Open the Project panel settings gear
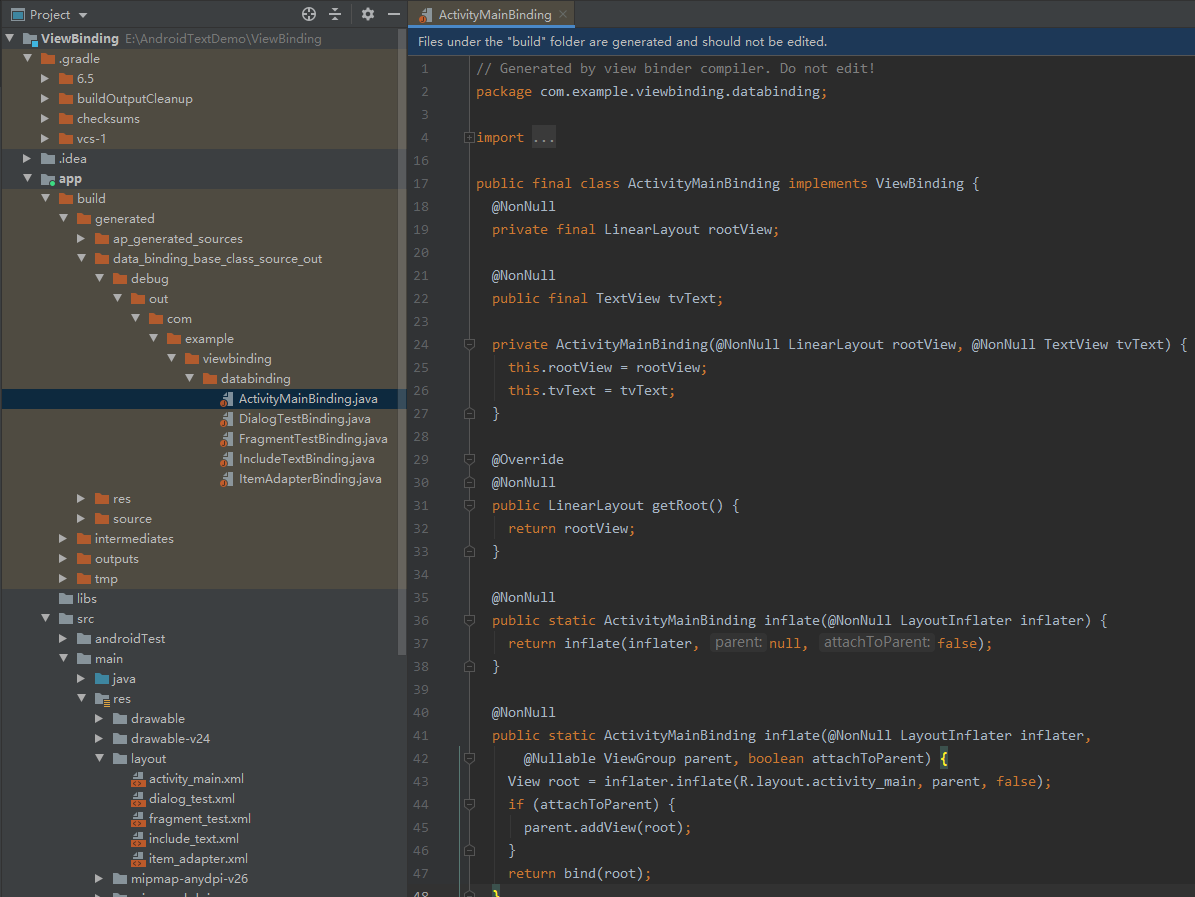This screenshot has height=897, width=1195. pyautogui.click(x=367, y=14)
